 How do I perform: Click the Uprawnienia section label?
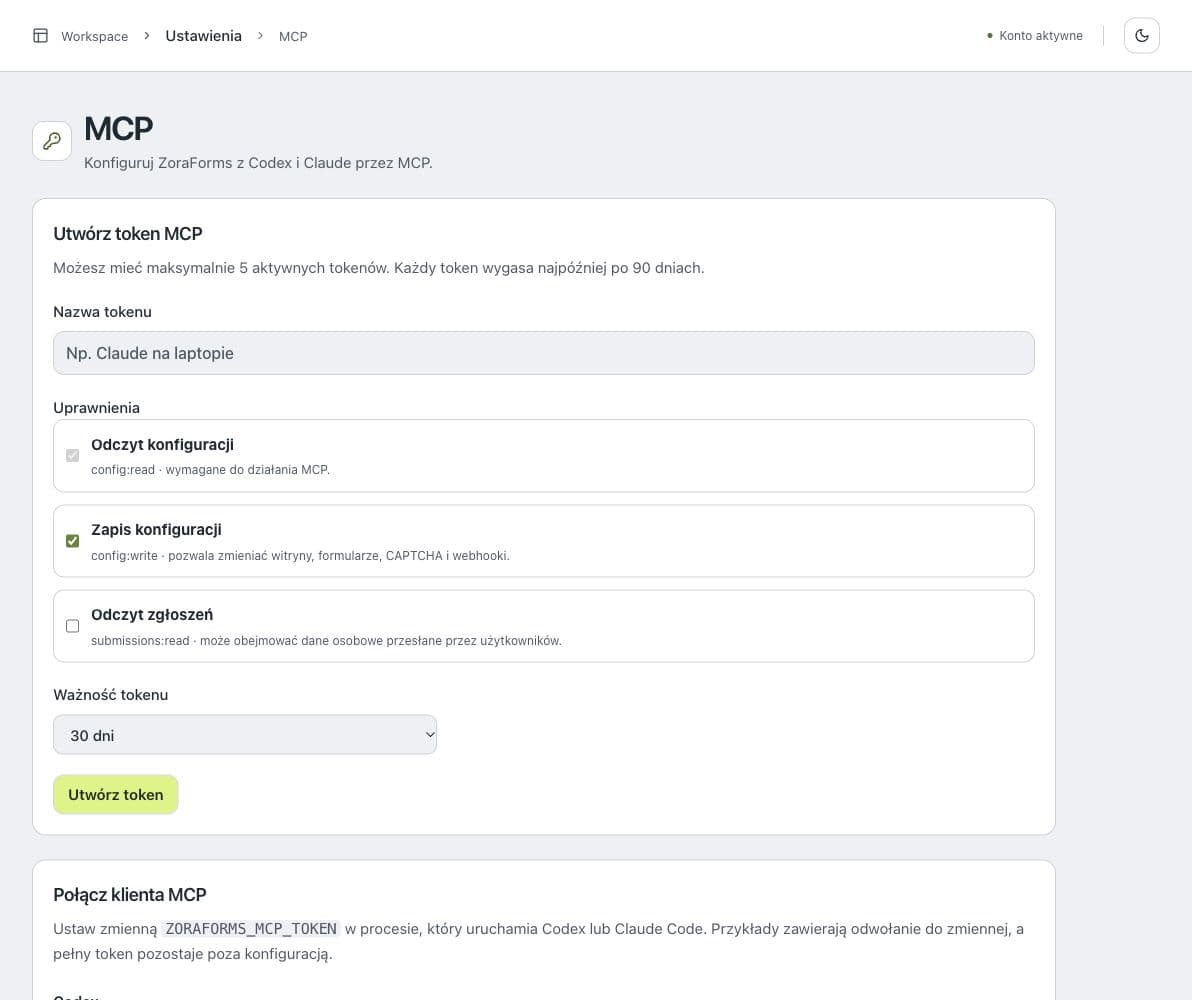click(x=97, y=408)
